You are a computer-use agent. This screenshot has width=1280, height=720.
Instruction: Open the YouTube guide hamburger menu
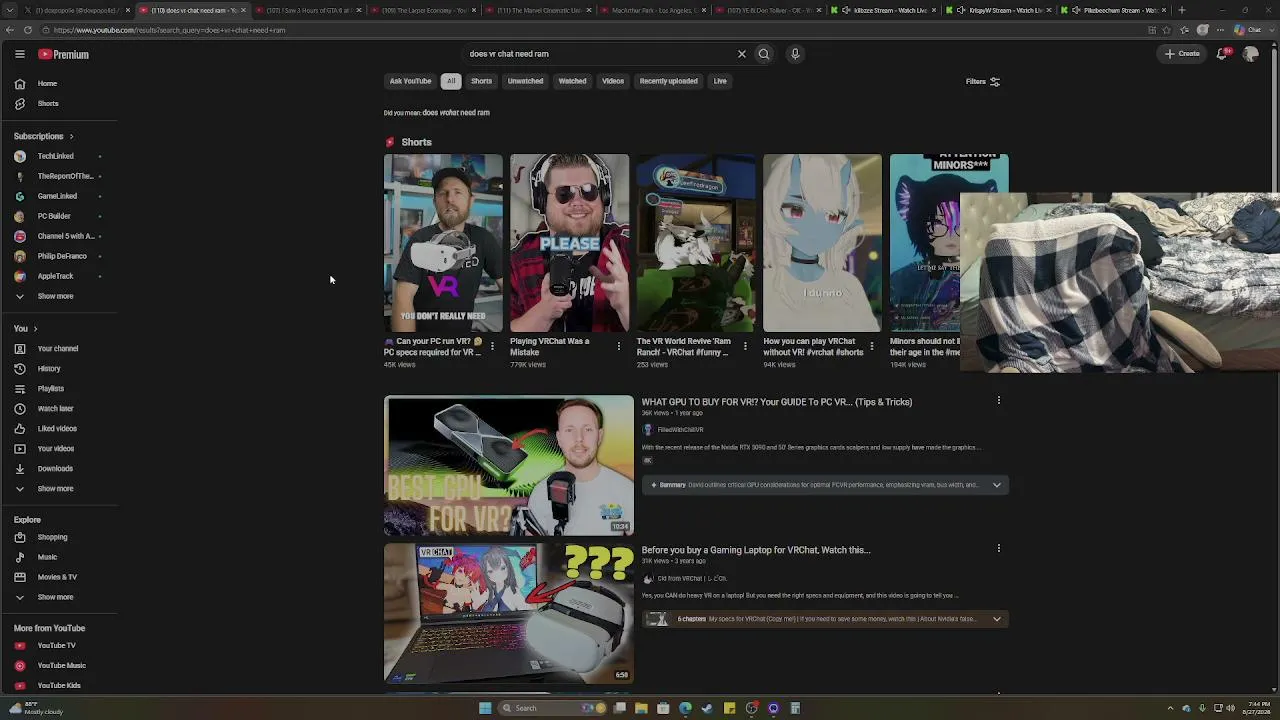tap(19, 54)
